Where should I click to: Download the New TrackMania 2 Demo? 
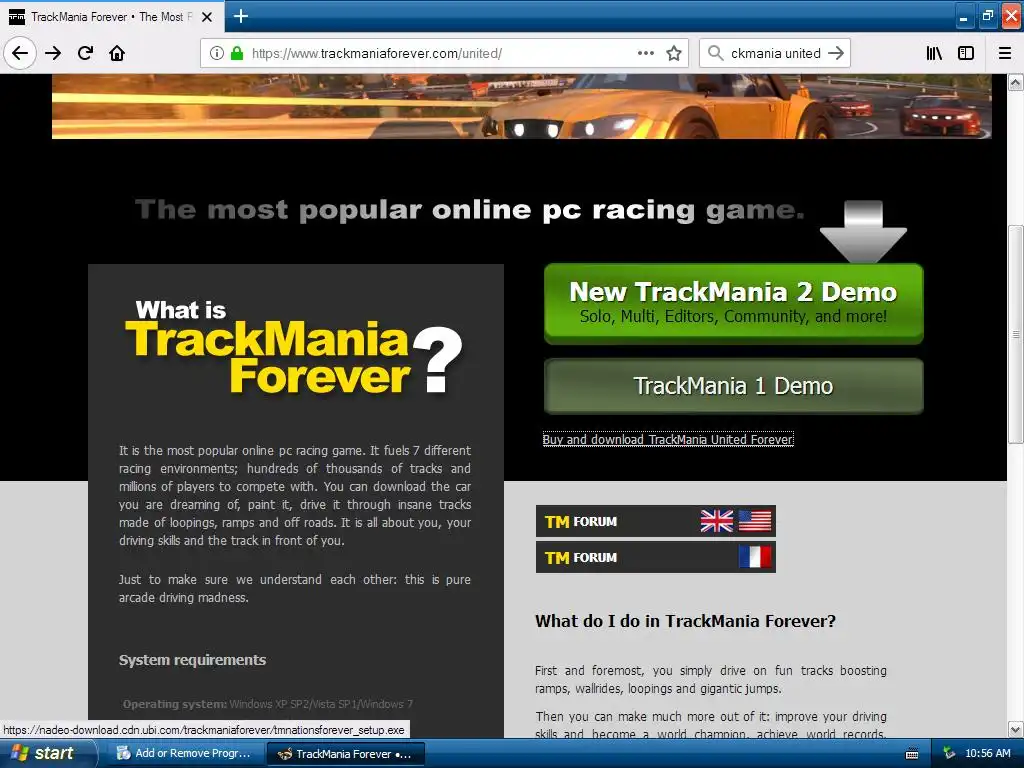(733, 304)
